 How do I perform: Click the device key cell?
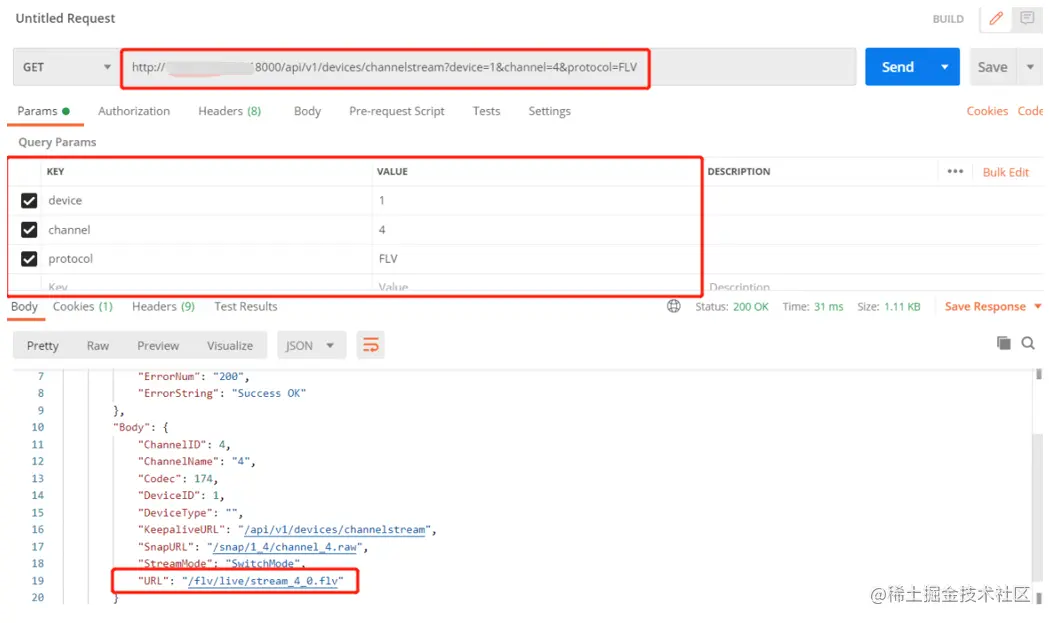(206, 200)
